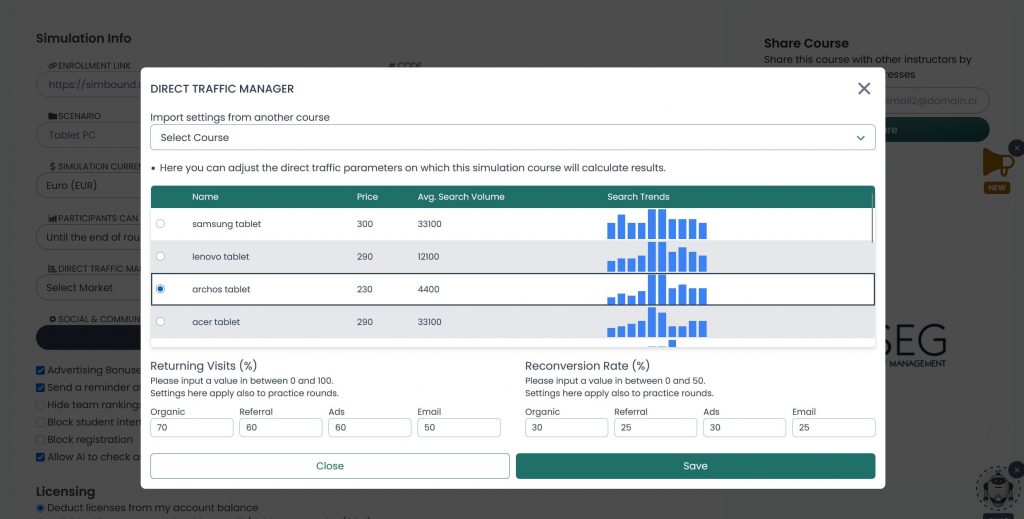Open the Select Course dropdown
1024x519 pixels.
point(513,138)
